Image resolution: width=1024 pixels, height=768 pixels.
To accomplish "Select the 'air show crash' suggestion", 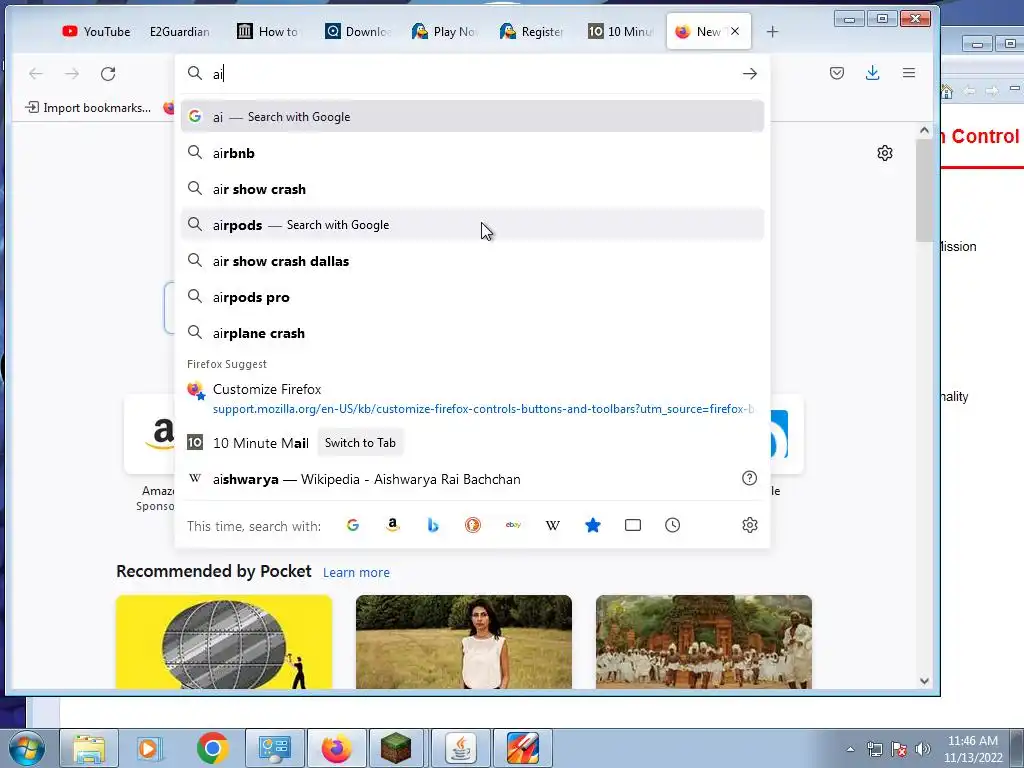I will click(x=472, y=189).
